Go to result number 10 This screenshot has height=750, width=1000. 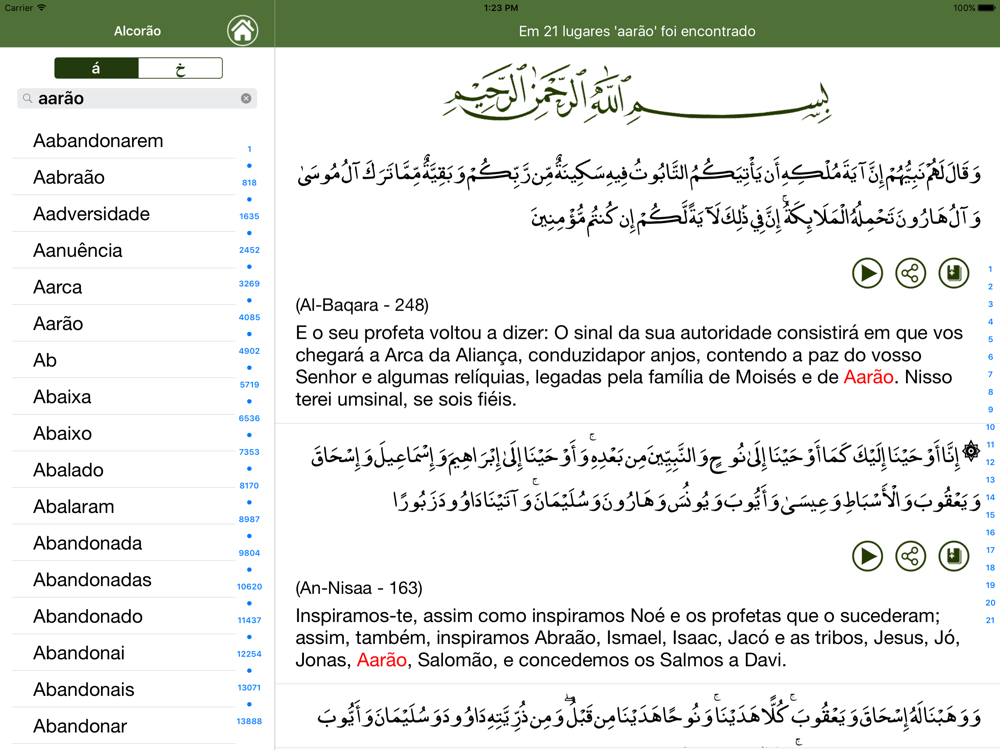(x=990, y=427)
